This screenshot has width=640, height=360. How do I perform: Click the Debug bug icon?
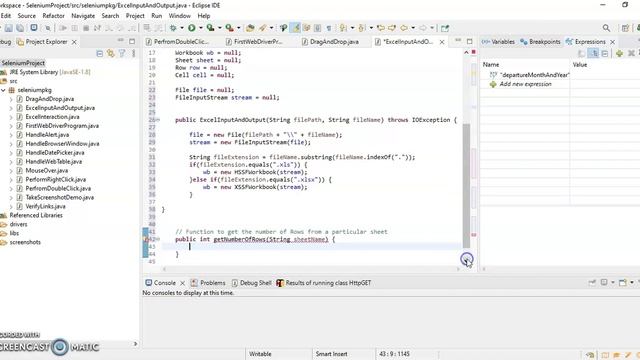[x=173, y=28]
